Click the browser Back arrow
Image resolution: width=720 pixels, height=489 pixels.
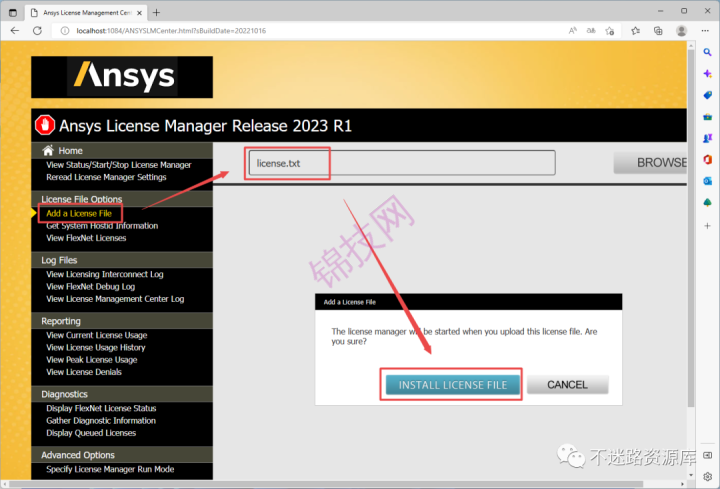(15, 31)
